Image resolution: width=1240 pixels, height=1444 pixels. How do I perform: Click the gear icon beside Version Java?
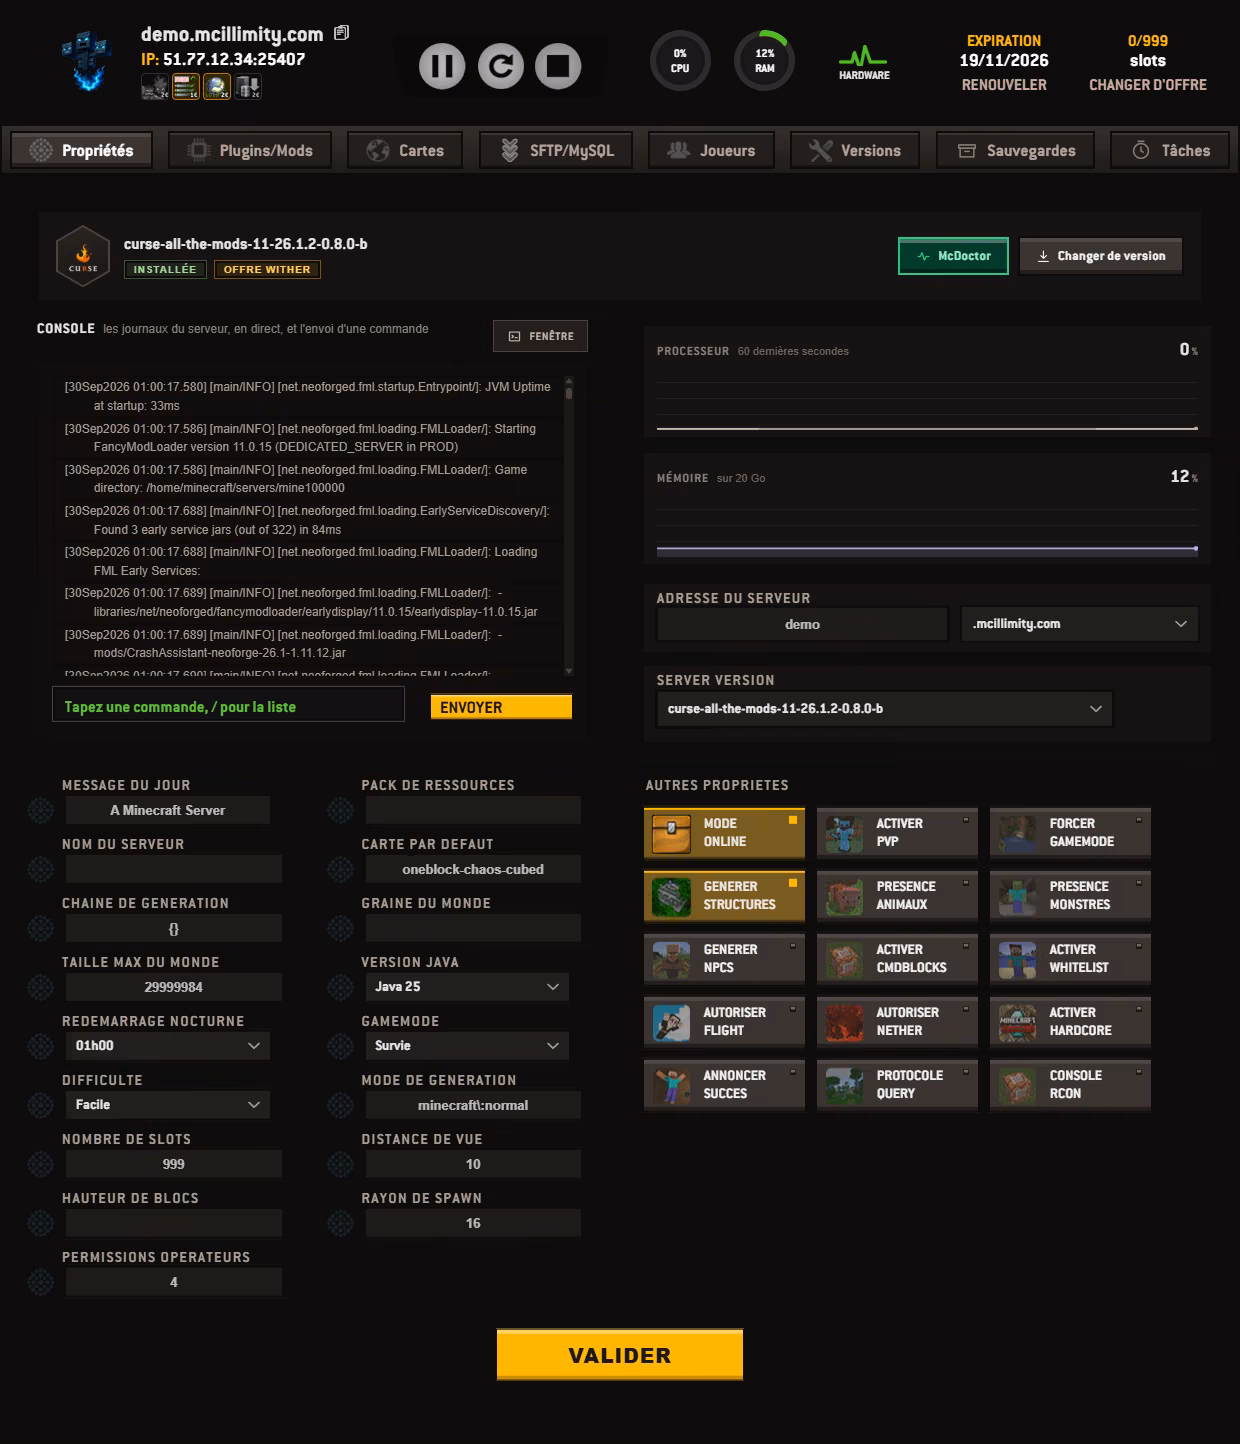pyautogui.click(x=340, y=987)
